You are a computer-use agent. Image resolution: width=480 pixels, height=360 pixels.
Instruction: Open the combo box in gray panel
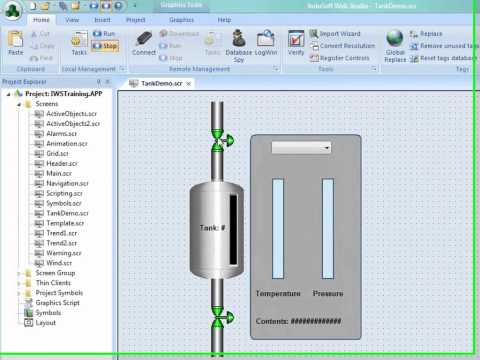click(301, 147)
